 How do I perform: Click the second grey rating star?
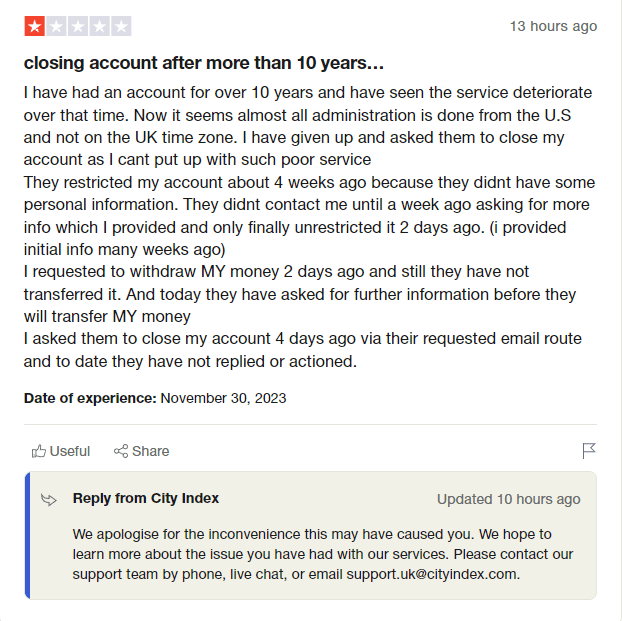tap(55, 26)
